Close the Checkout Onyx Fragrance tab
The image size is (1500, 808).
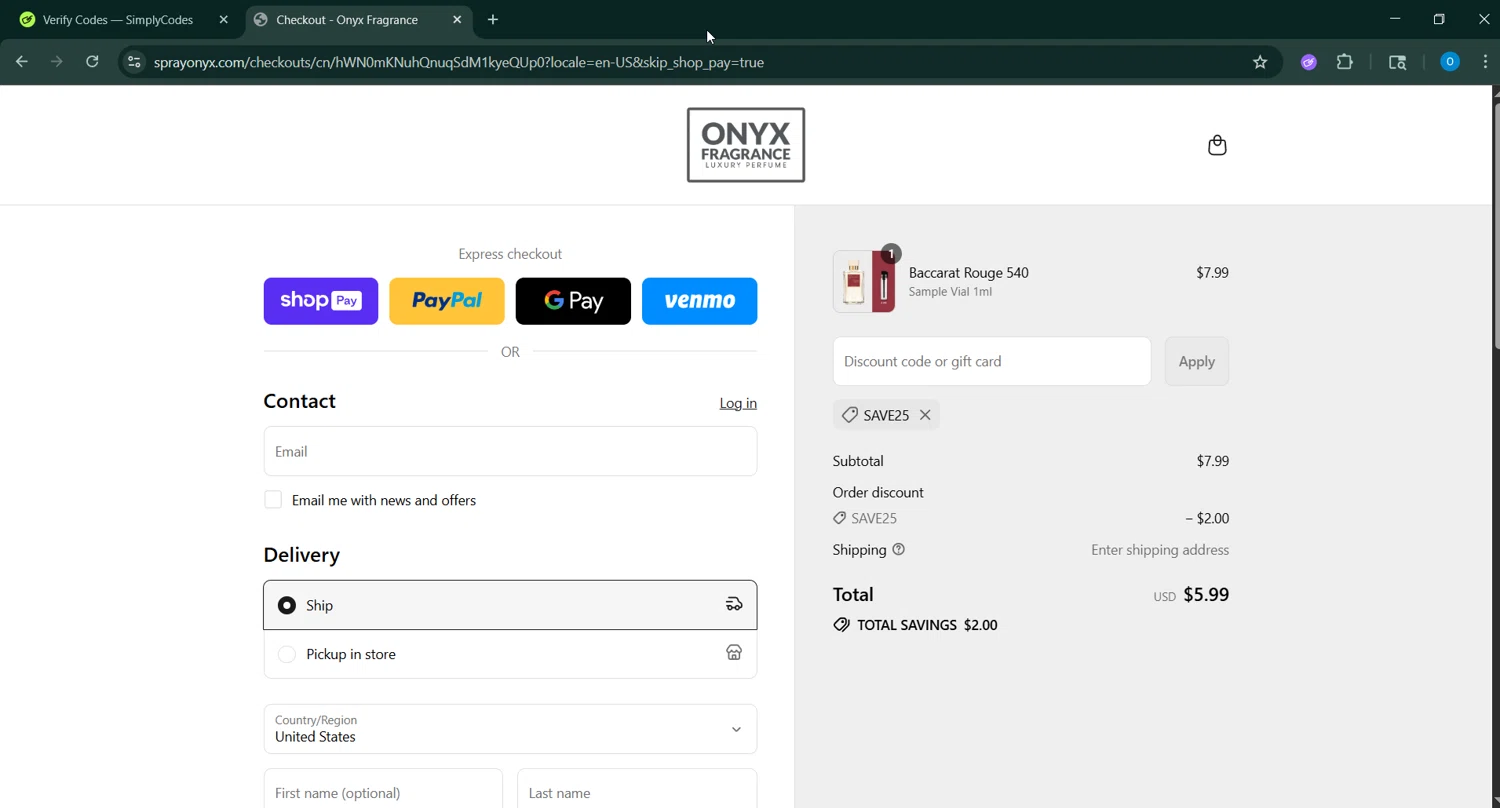457,19
